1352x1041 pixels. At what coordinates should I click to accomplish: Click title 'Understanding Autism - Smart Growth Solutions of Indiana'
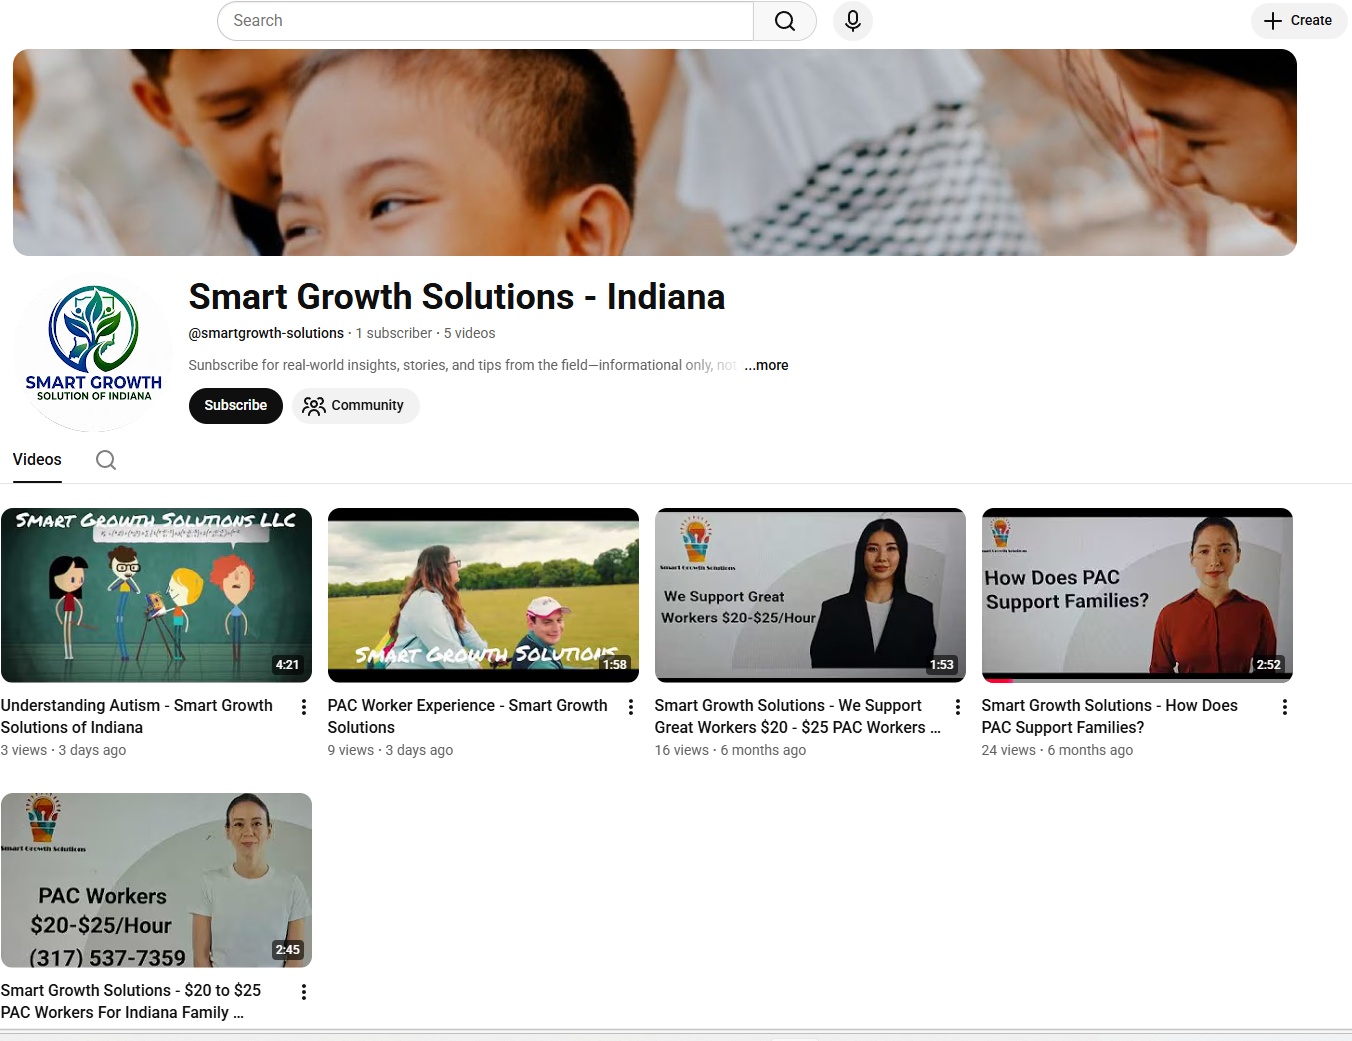click(137, 717)
